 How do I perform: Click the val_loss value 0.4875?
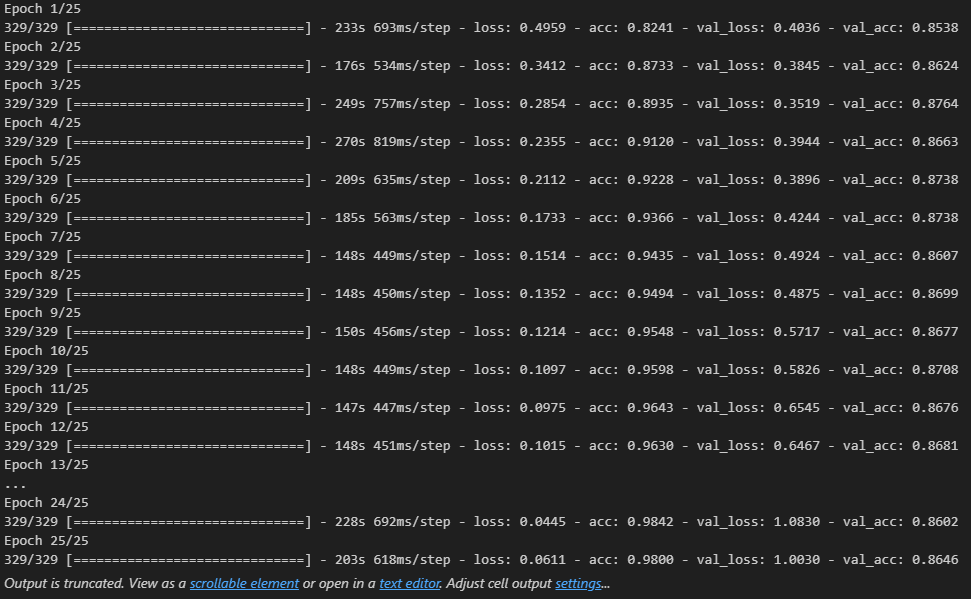[796, 294]
